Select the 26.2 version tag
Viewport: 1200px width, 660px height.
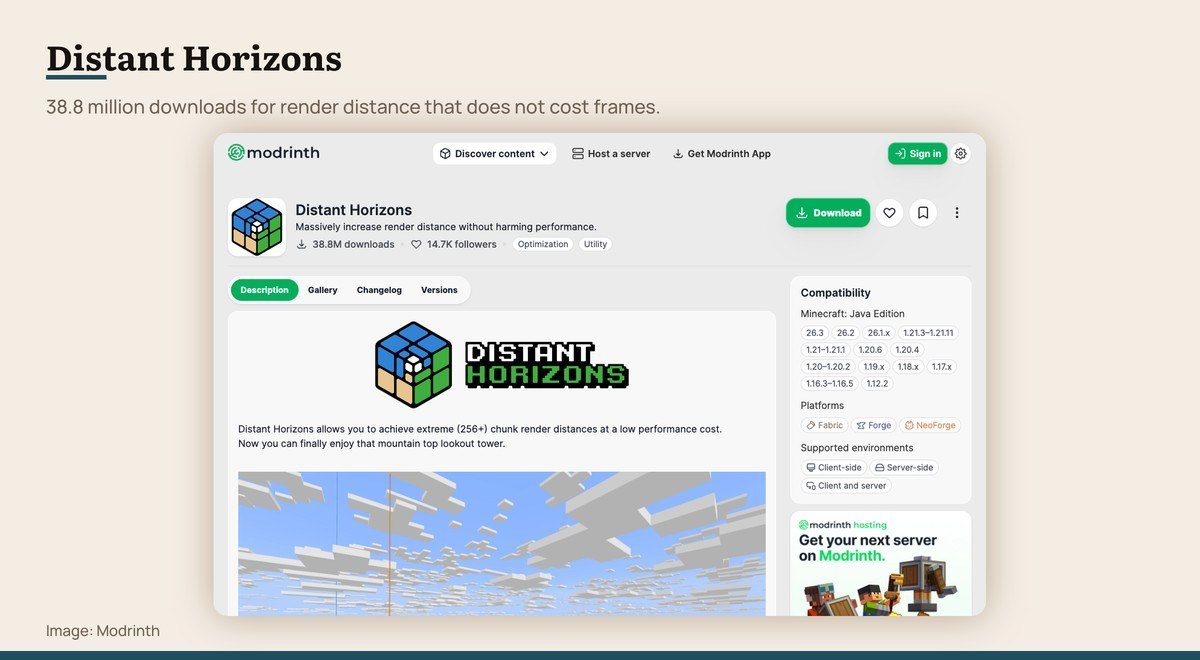point(845,333)
